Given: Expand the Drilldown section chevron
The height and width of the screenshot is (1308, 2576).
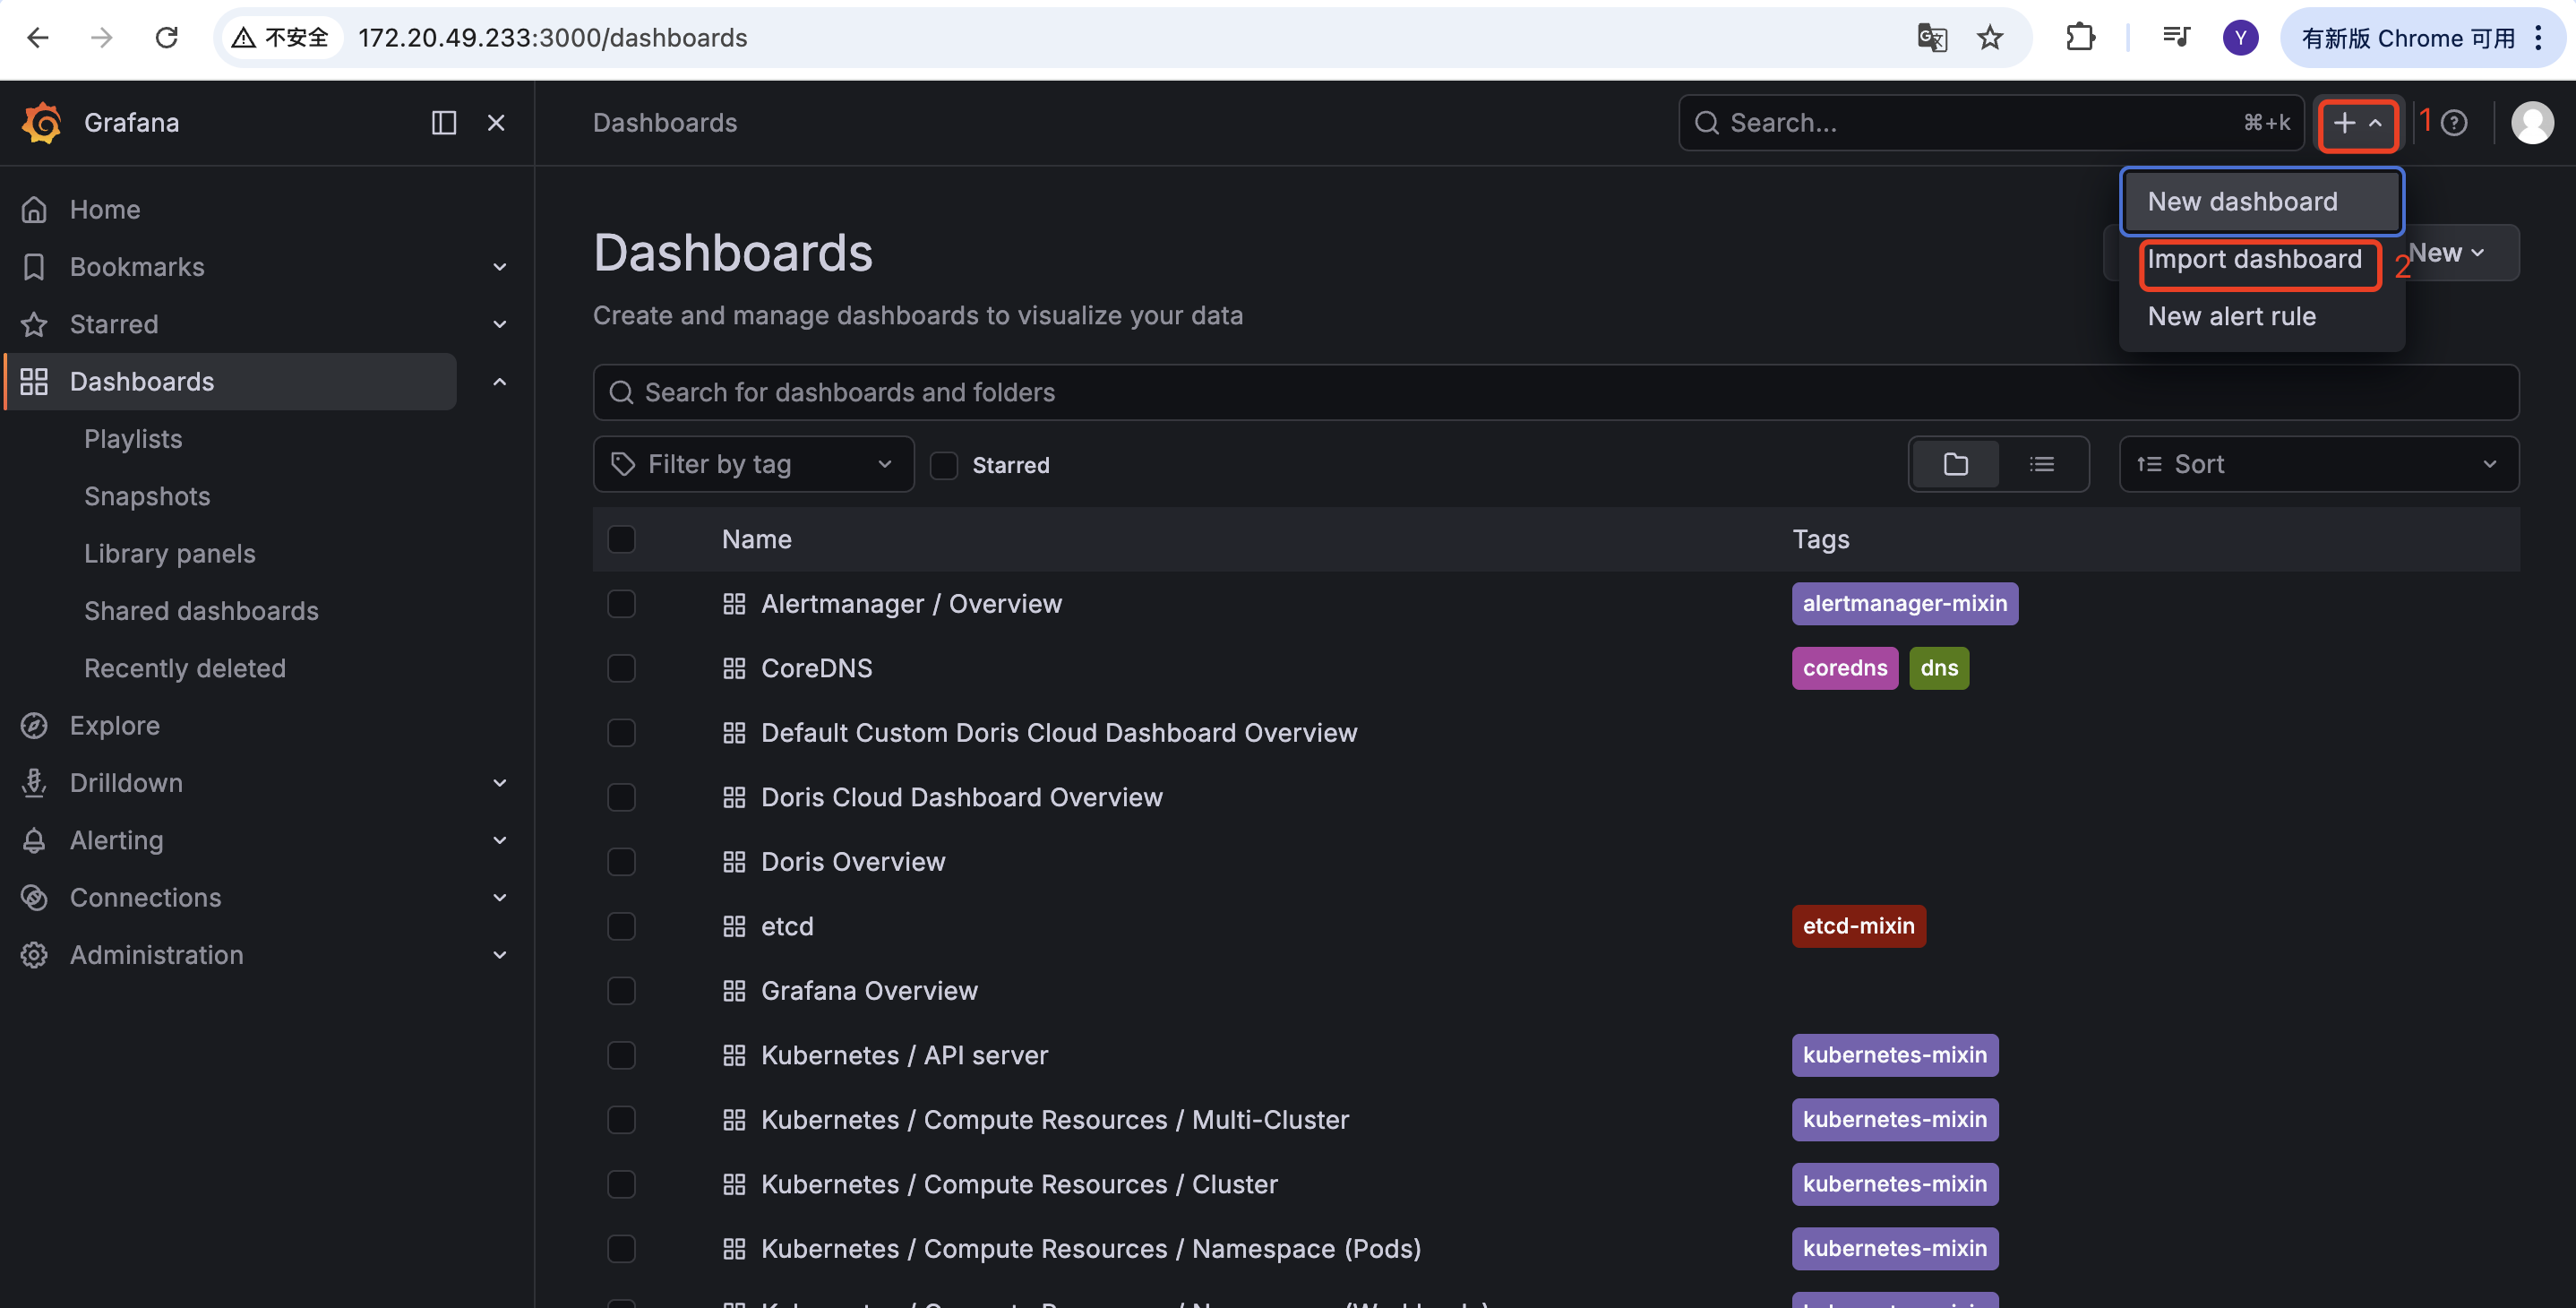Looking at the screenshot, I should click(500, 782).
